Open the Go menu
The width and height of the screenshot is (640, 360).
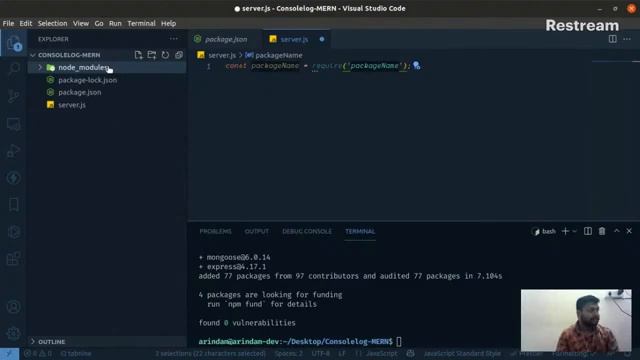(99, 23)
